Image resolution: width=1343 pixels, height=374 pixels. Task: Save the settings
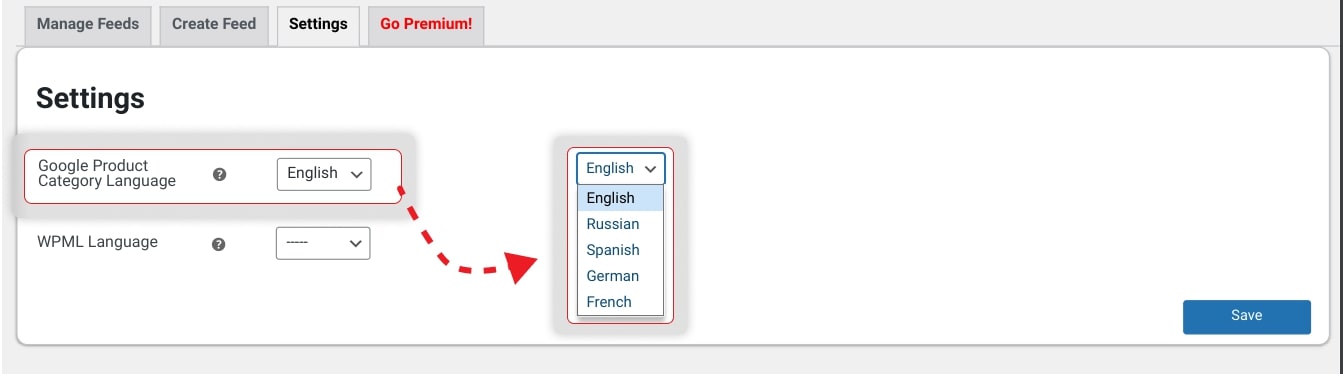coord(1246,316)
